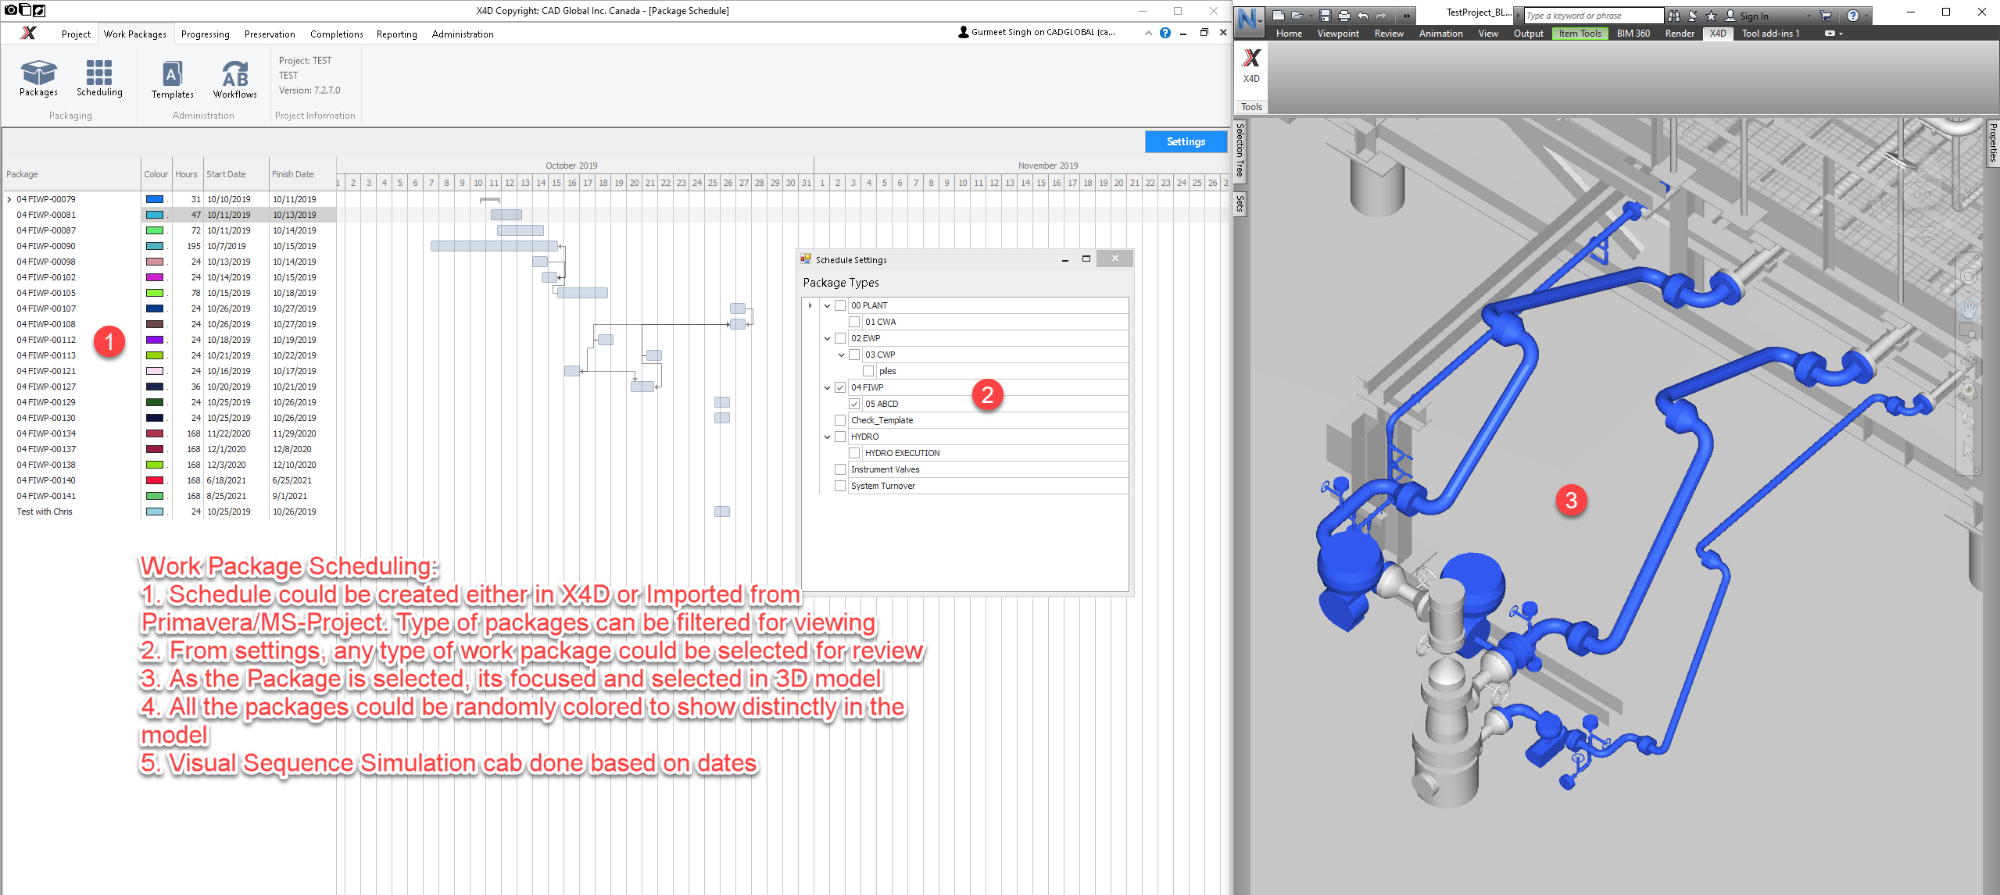This screenshot has width=2000, height=895.
Task: Switch to the Completions tab
Action: point(337,34)
